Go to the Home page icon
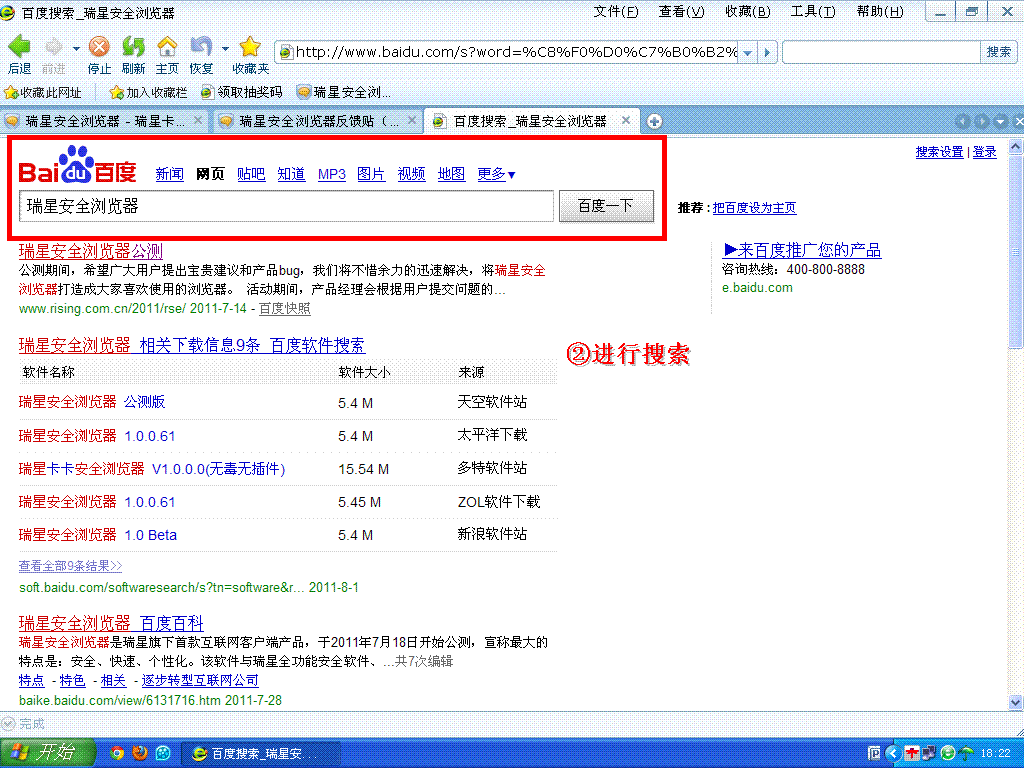1024x768 pixels. (167, 46)
